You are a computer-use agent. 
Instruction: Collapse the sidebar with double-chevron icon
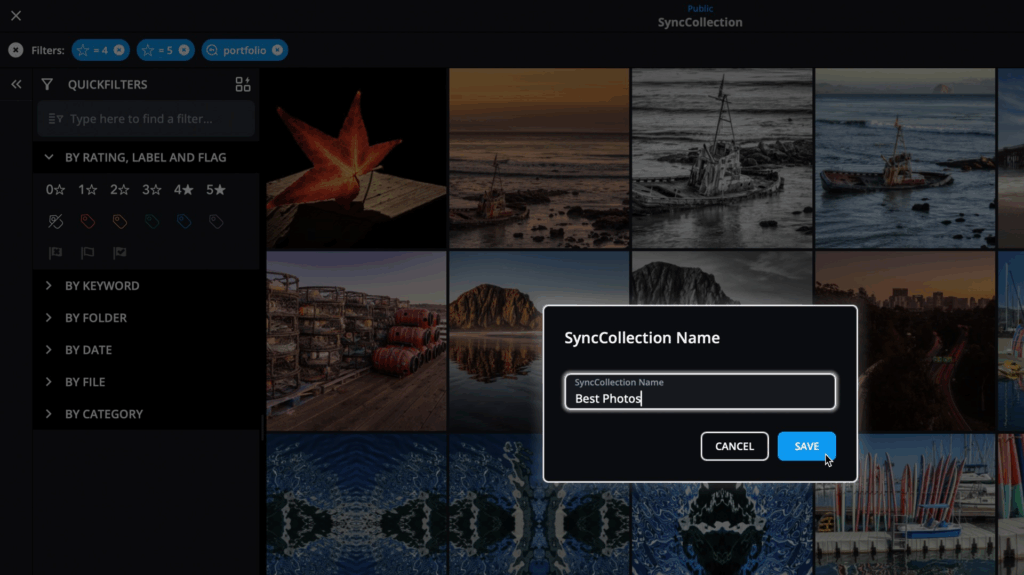coord(16,84)
